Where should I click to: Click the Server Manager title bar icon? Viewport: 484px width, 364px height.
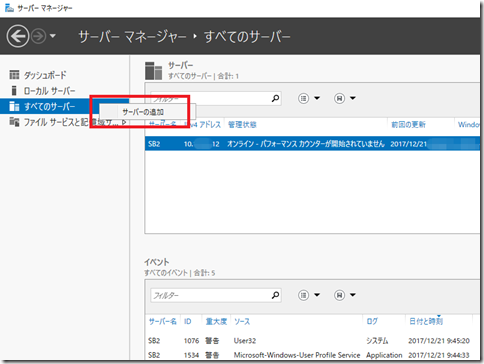pyautogui.click(x=9, y=8)
